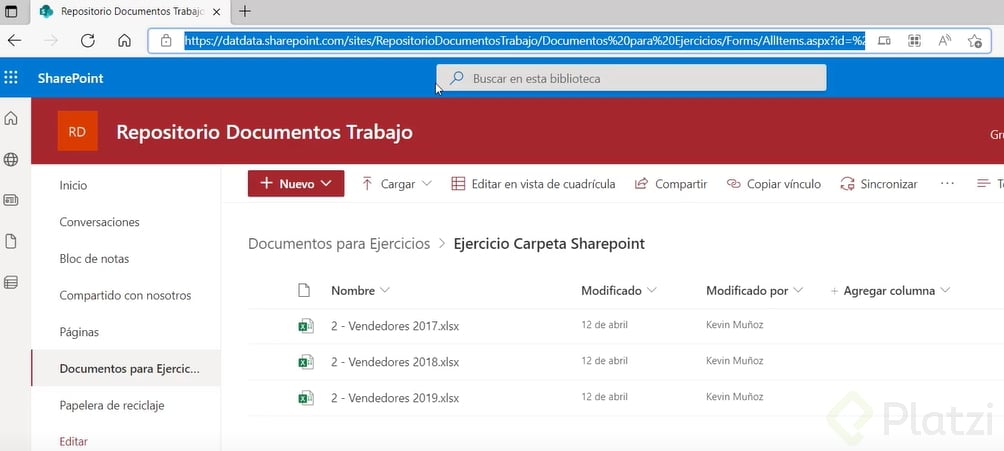The width and height of the screenshot is (1004, 451).
Task: Click SharePoint brand label in header
Action: pos(70,78)
